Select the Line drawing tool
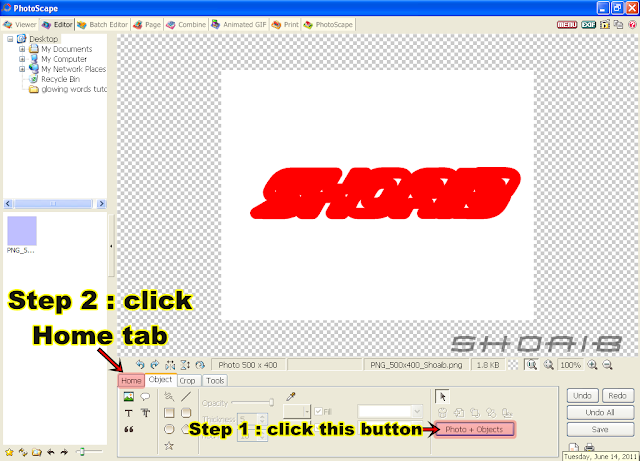This screenshot has width=640, height=461. click(x=186, y=396)
